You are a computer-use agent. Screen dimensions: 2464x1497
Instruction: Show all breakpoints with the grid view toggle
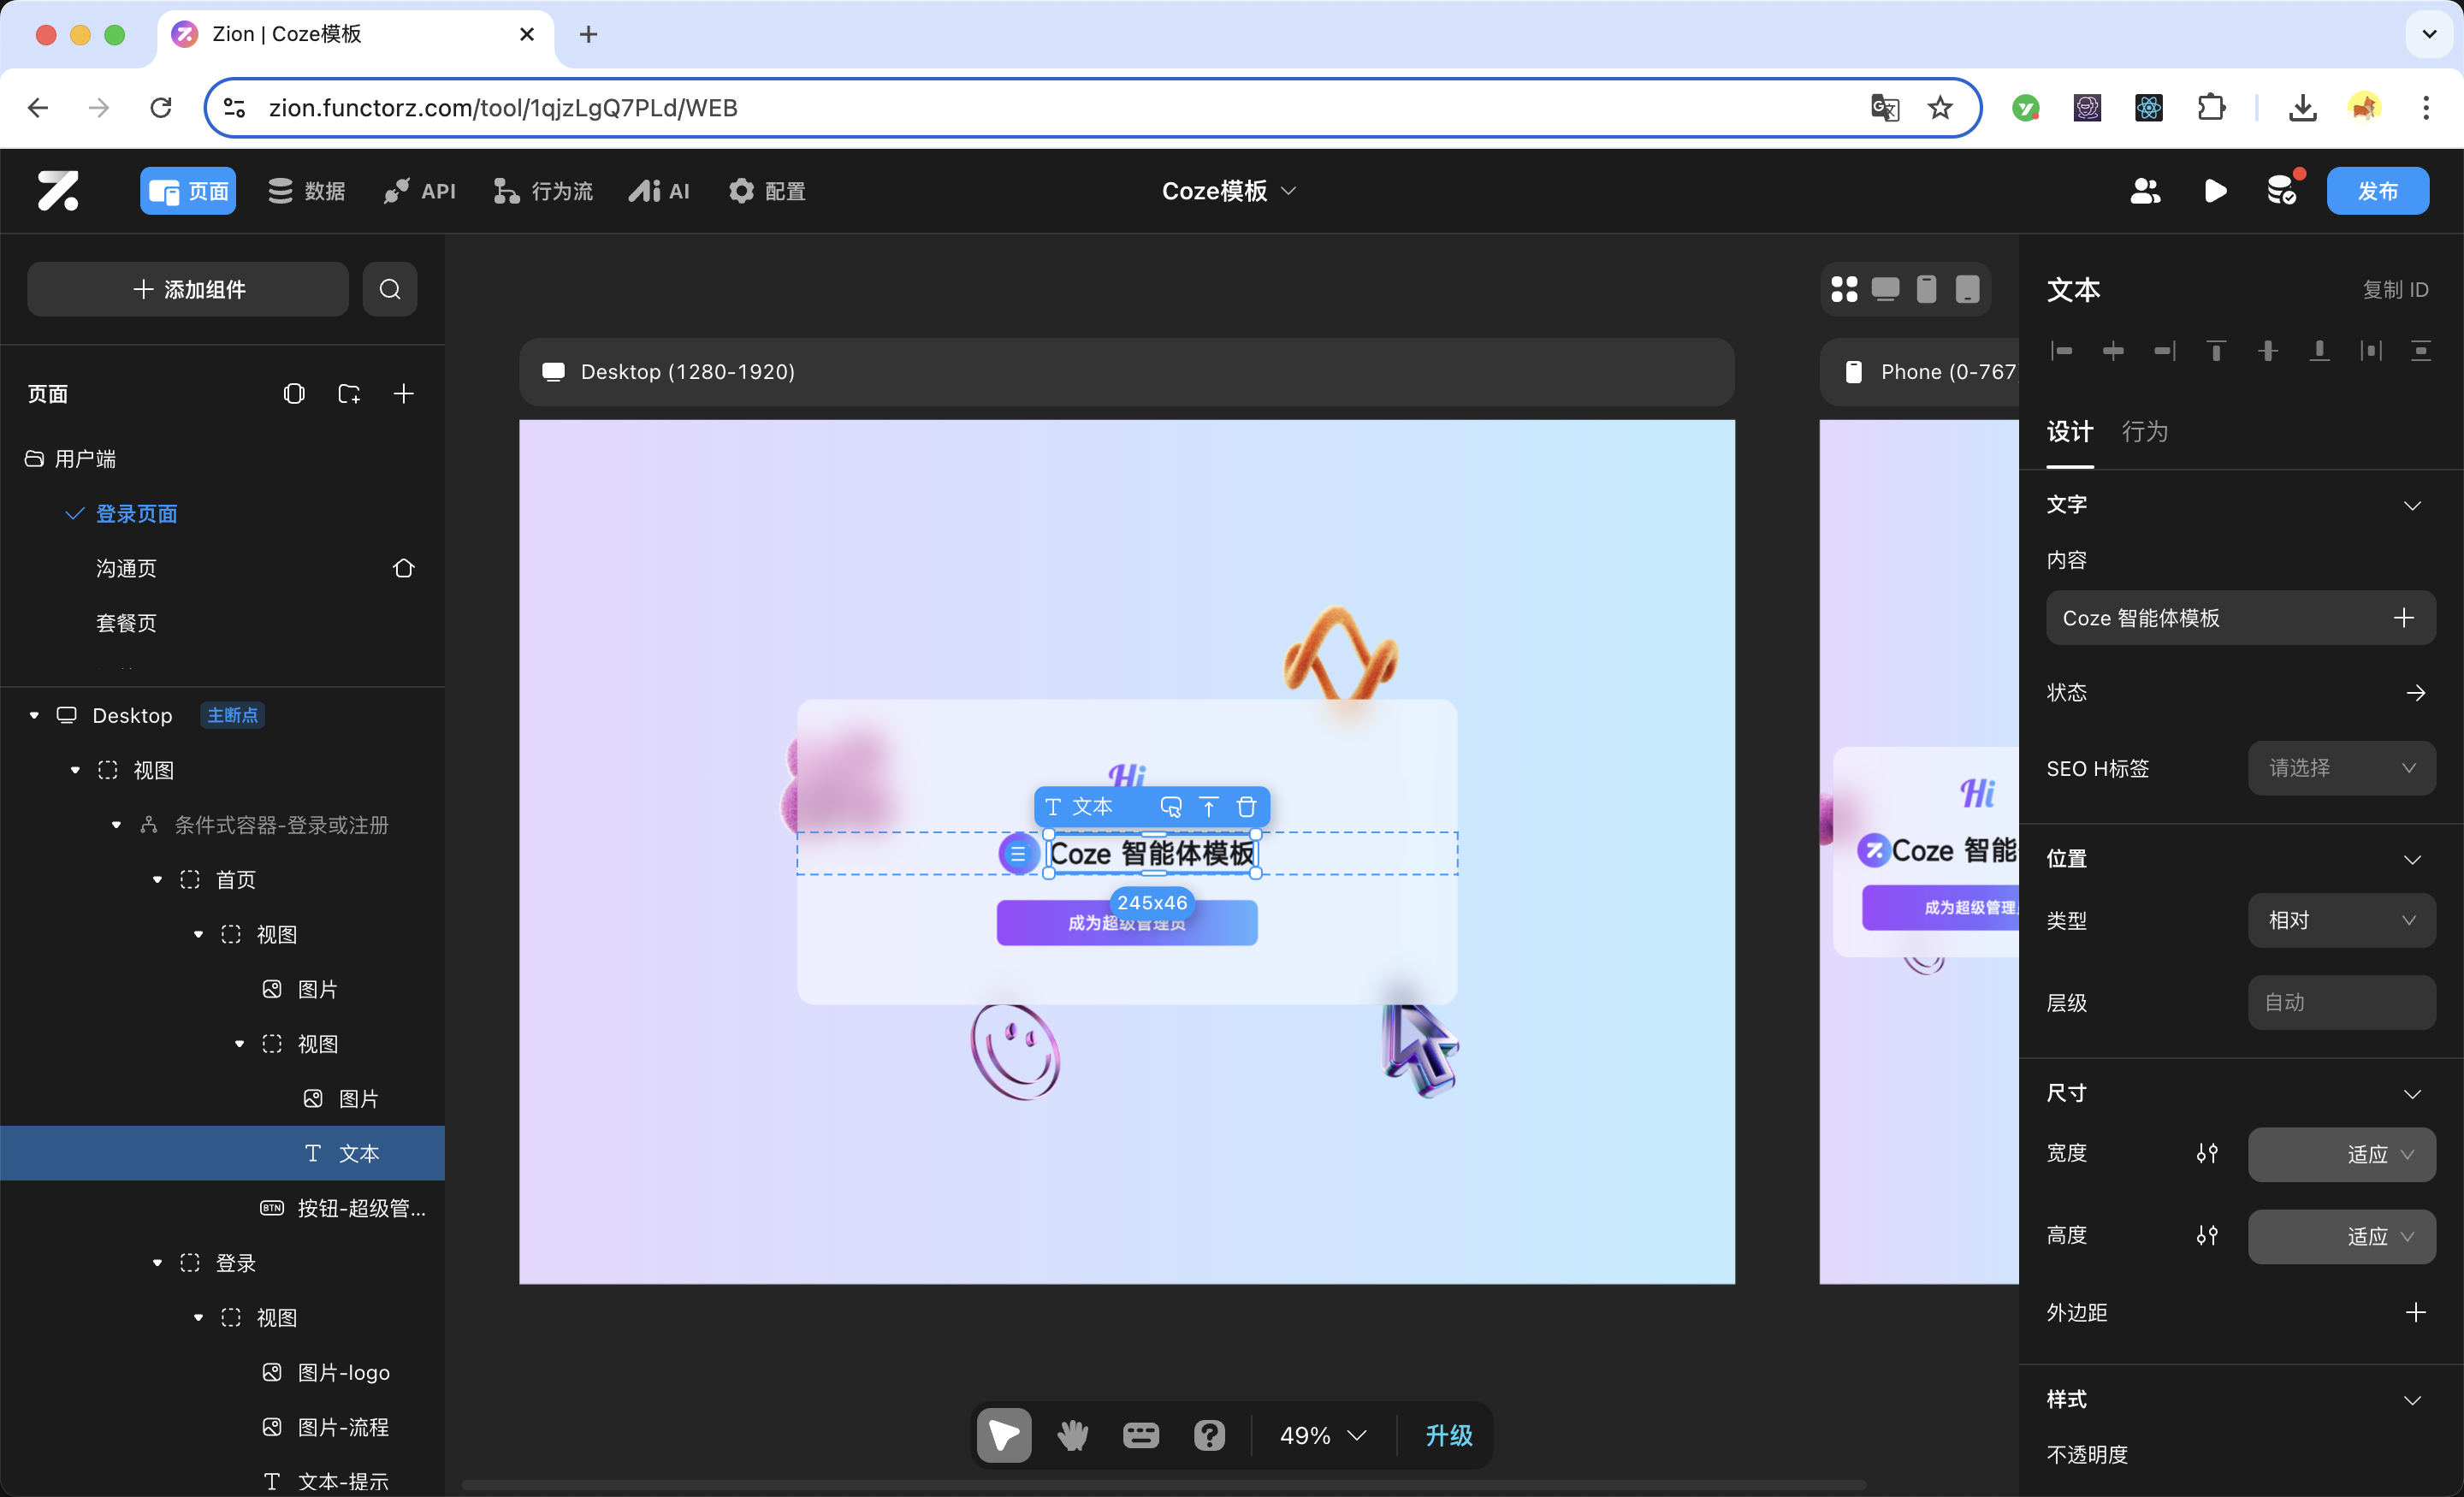(1844, 289)
